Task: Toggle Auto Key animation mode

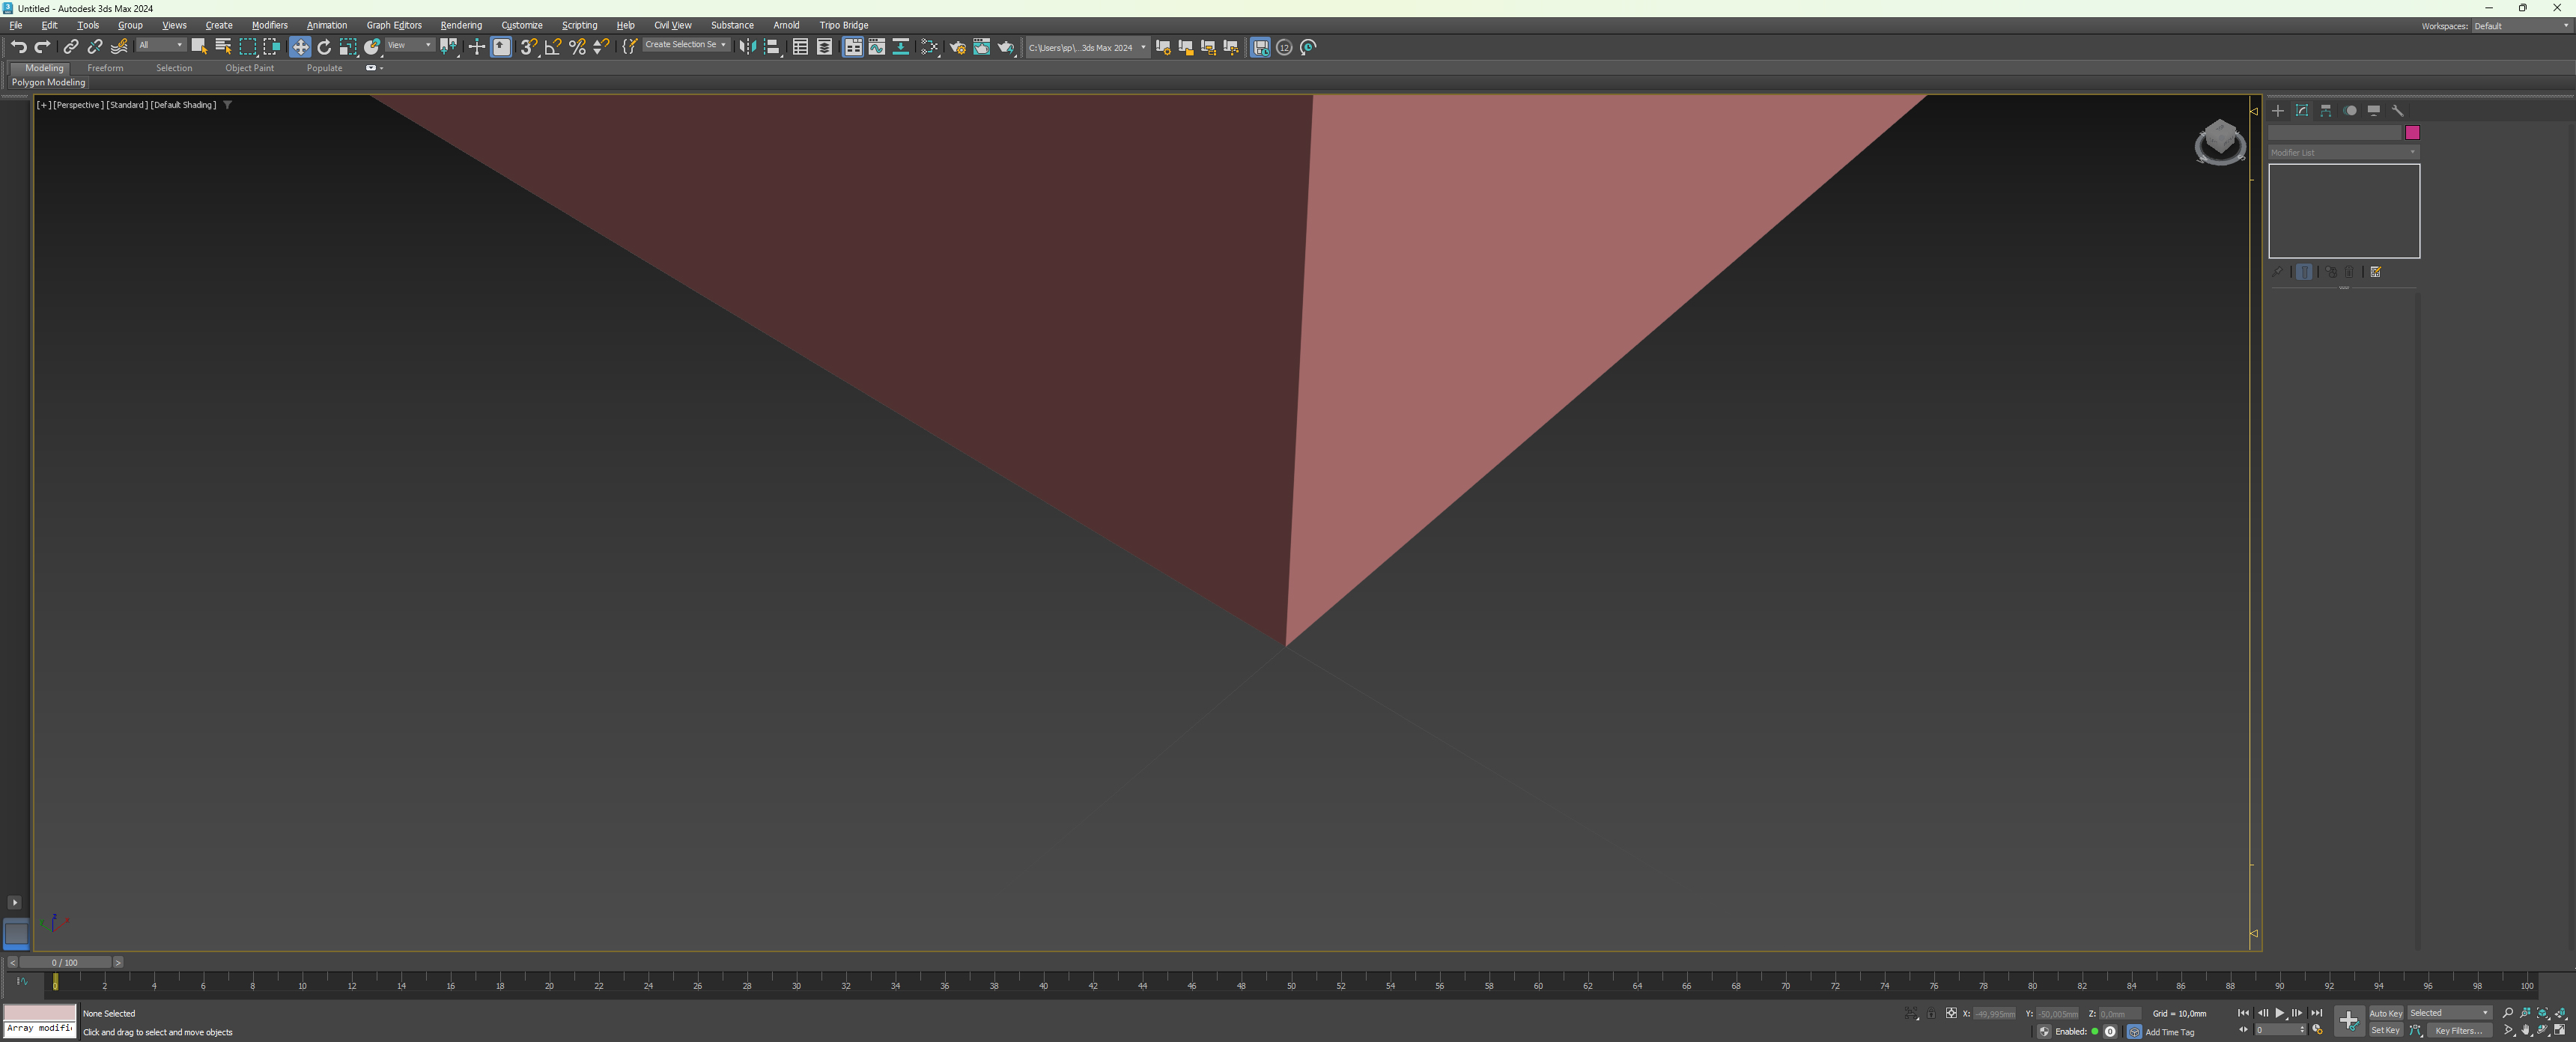Action: click(2385, 1013)
